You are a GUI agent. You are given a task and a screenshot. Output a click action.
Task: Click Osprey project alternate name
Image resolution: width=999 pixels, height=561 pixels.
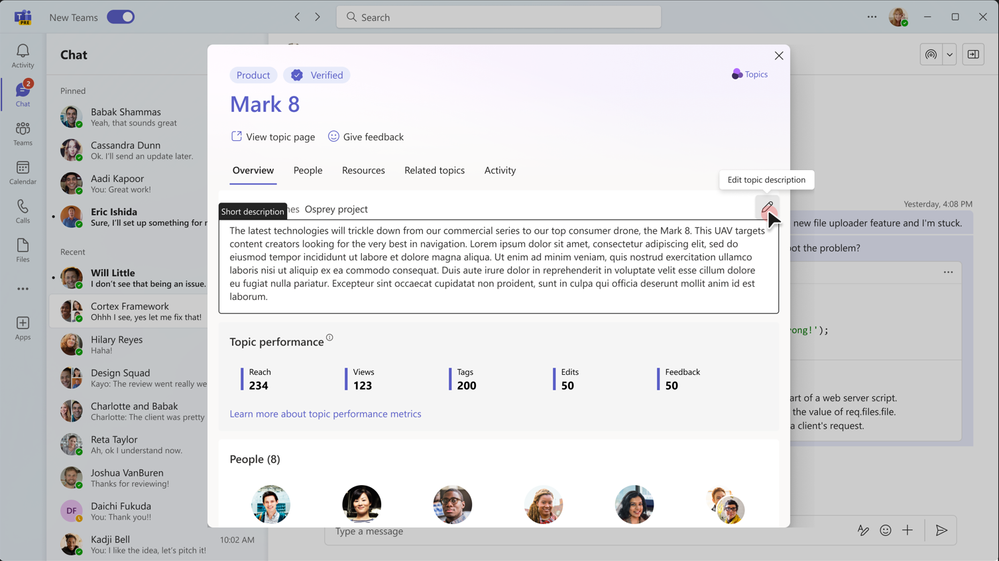(336, 209)
